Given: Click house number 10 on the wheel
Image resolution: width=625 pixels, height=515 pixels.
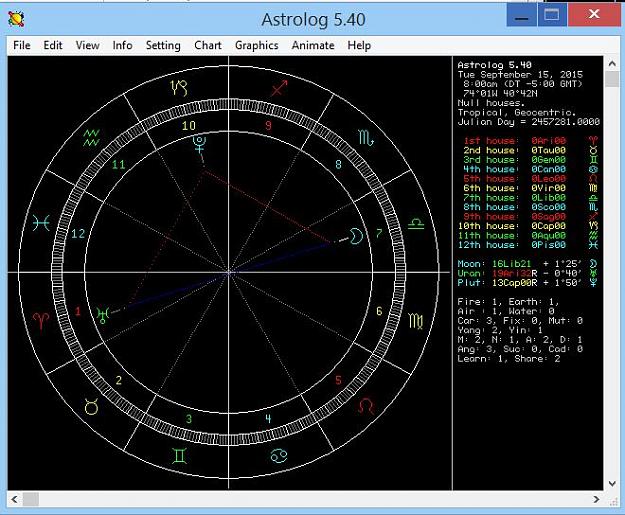Looking at the screenshot, I should coord(189,126).
